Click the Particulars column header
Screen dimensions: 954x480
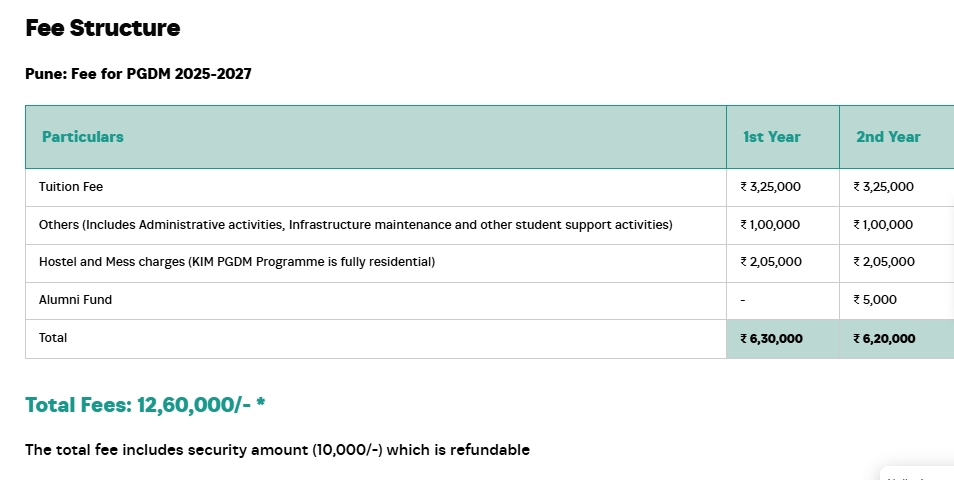coord(83,137)
